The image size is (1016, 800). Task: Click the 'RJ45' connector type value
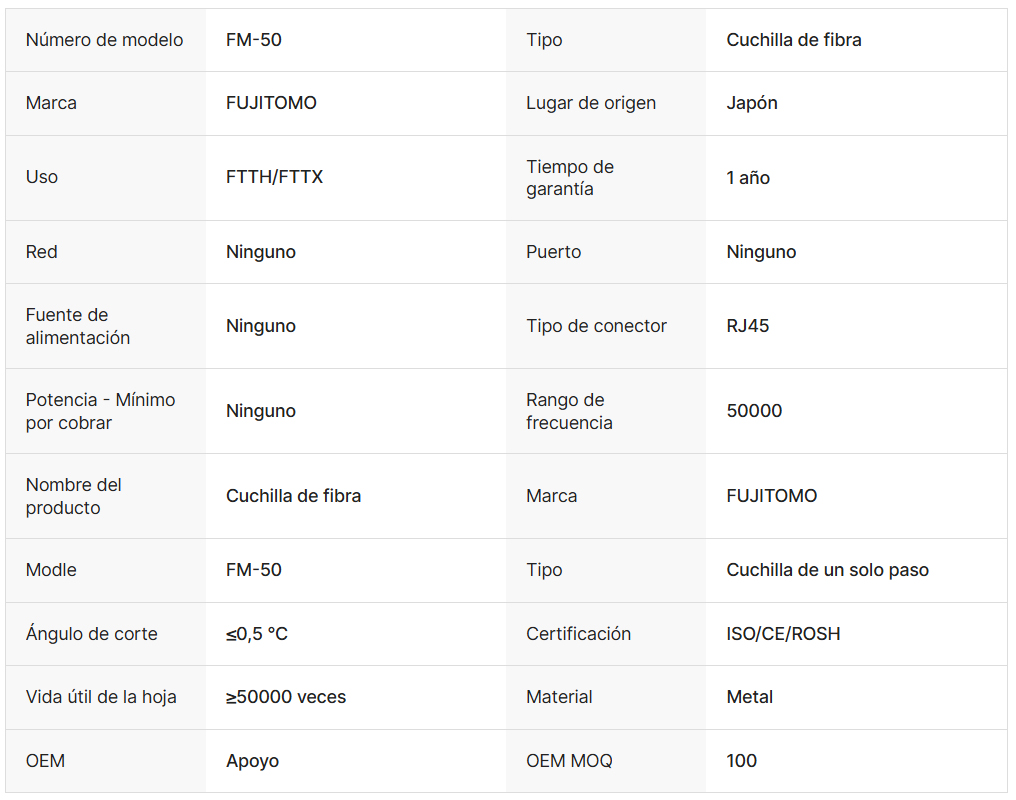[x=748, y=326]
